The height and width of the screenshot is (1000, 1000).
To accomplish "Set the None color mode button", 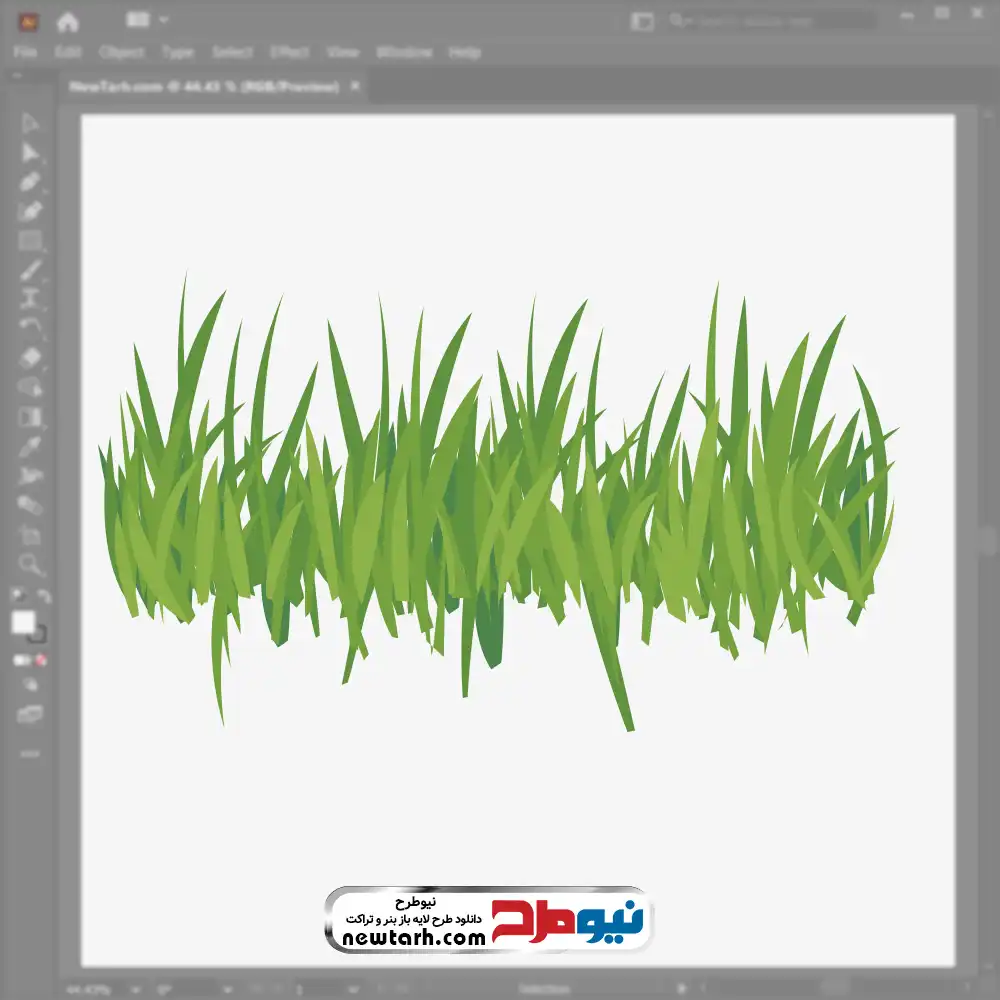I will pos(41,660).
